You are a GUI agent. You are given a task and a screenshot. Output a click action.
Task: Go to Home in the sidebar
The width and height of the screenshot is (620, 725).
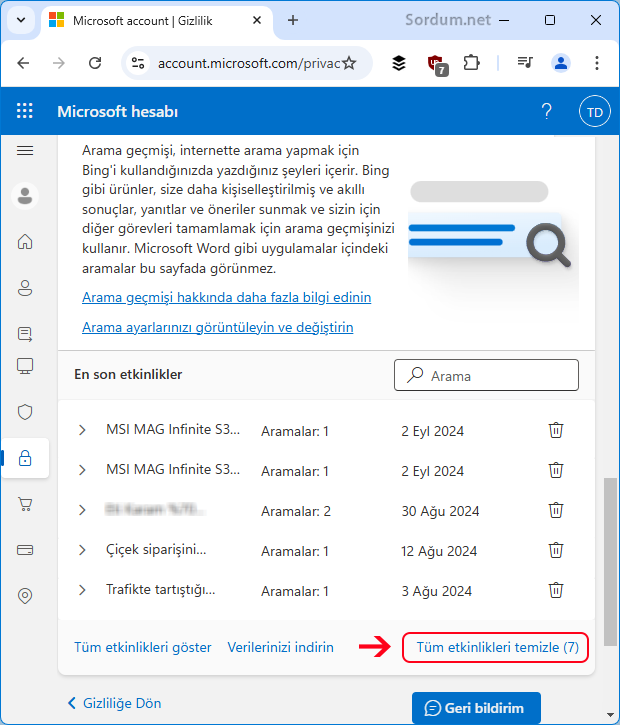tap(25, 241)
